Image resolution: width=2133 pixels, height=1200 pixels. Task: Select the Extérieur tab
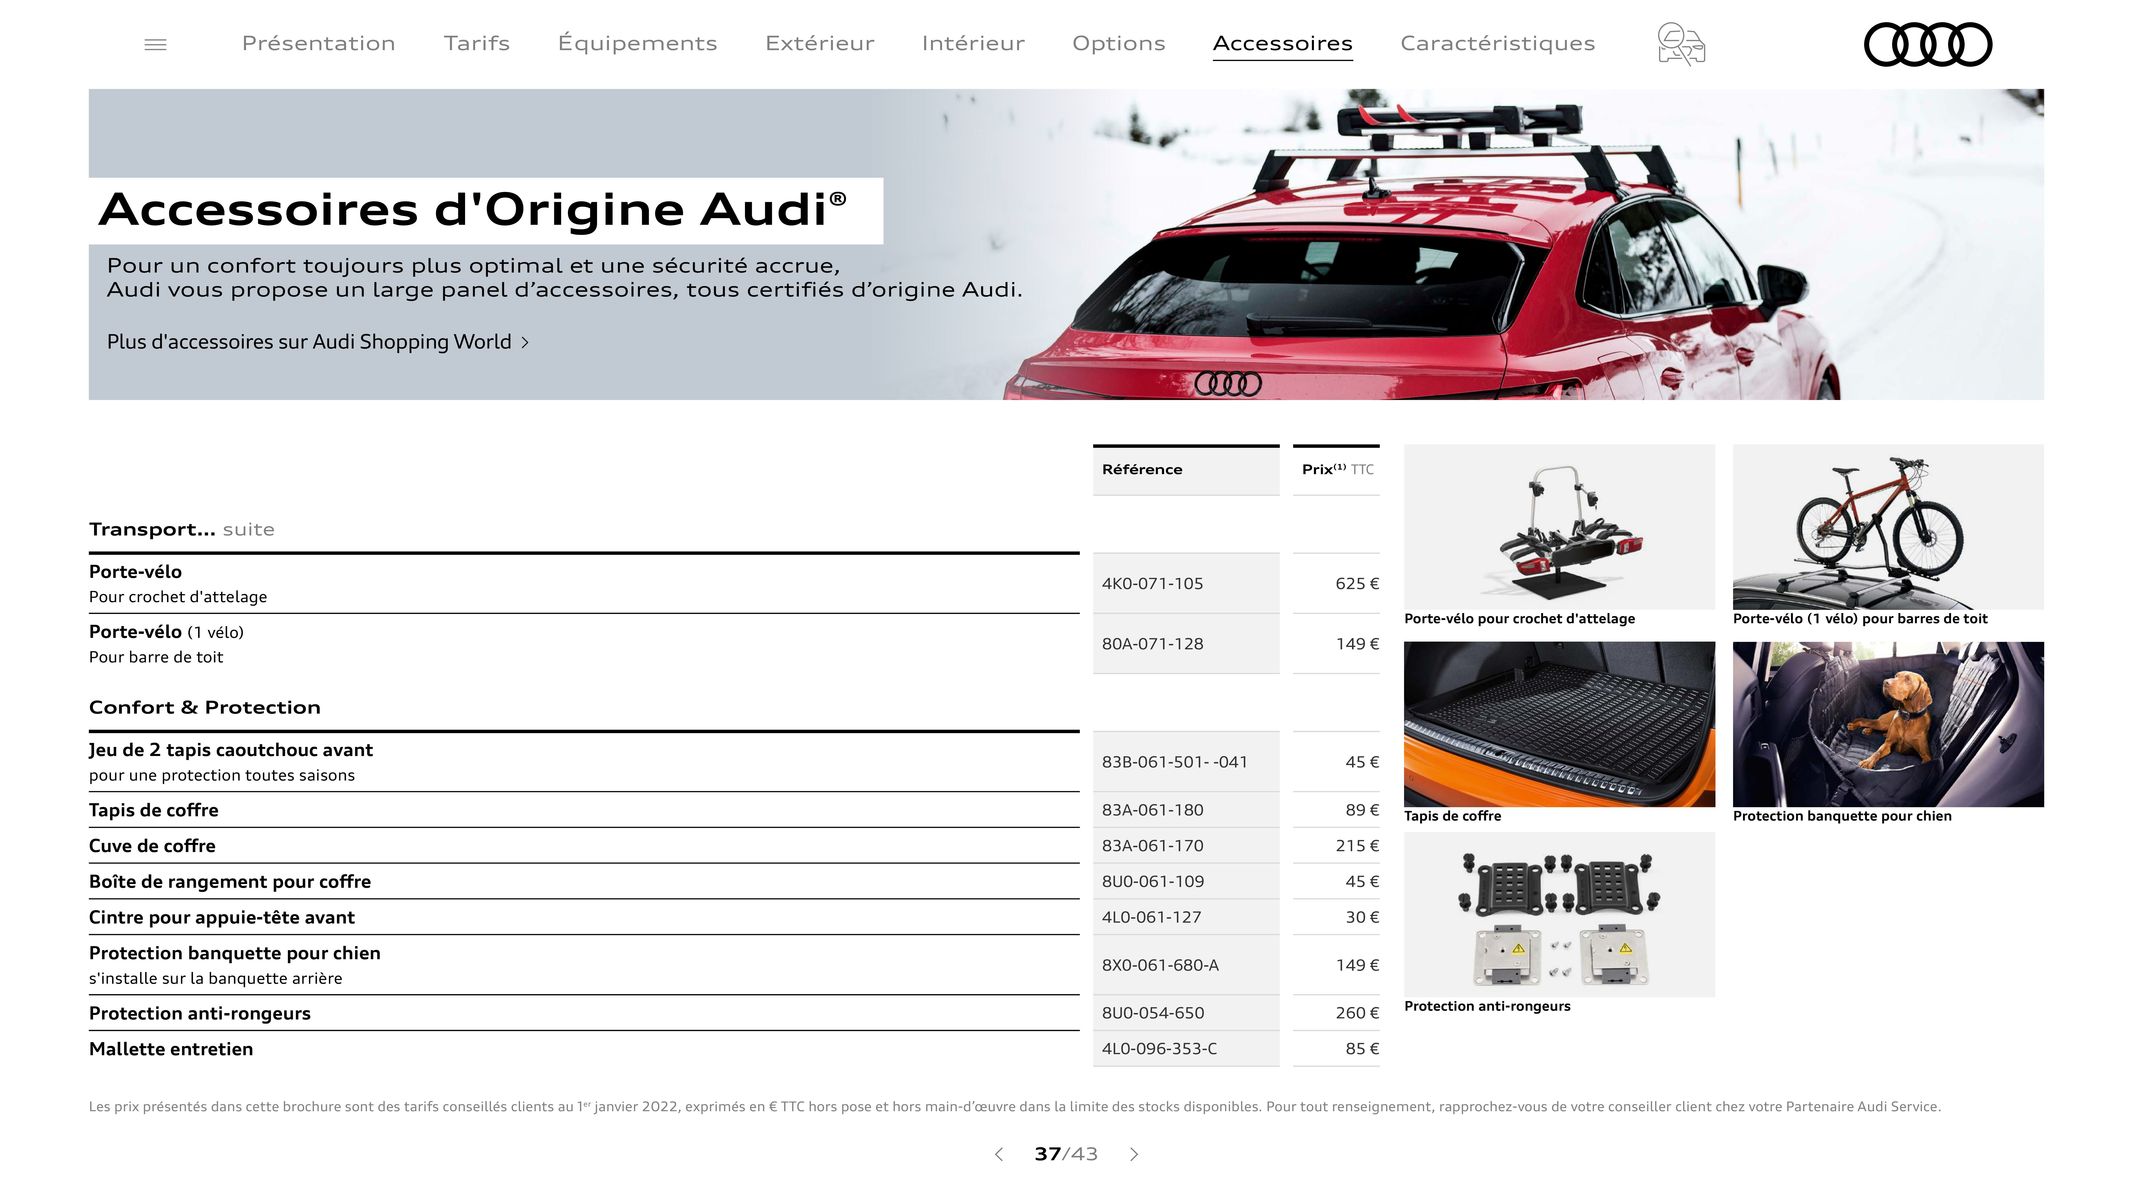pyautogui.click(x=820, y=43)
